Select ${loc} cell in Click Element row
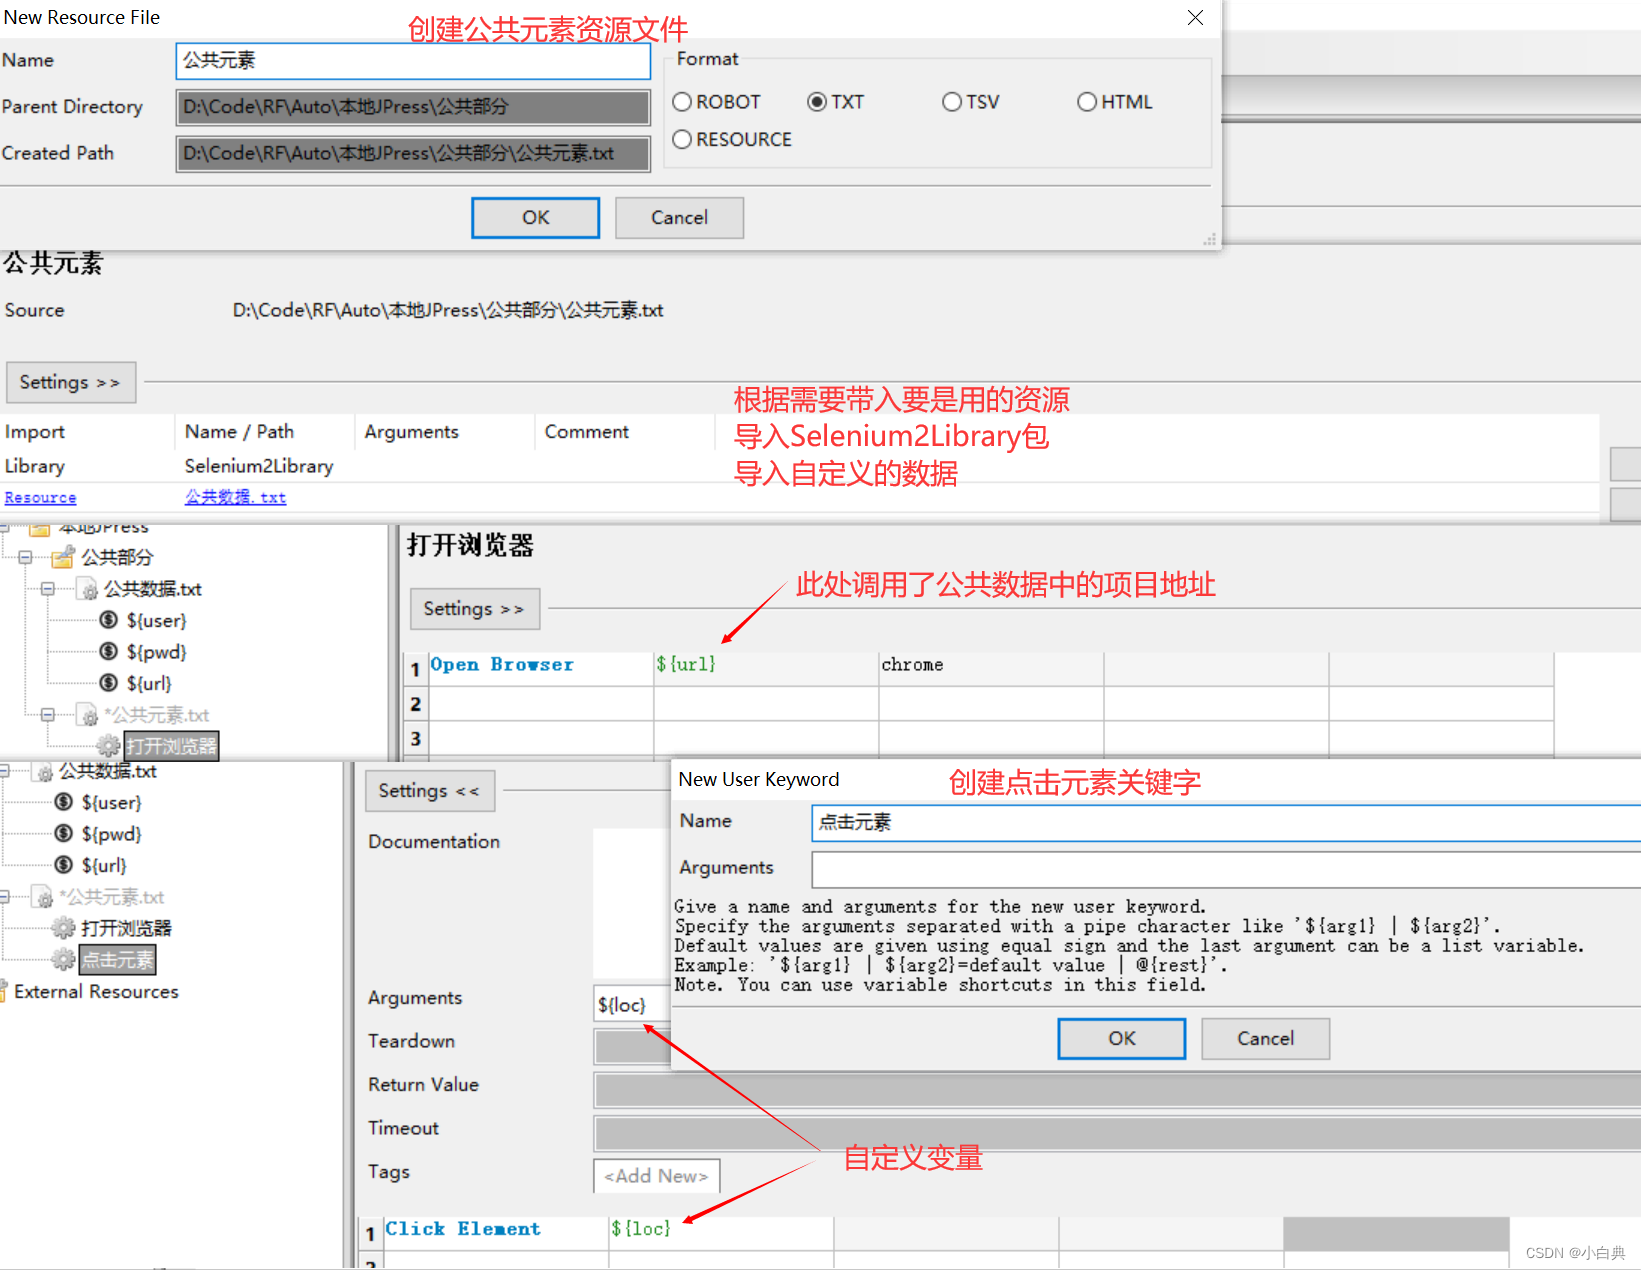1641x1270 pixels. [x=721, y=1233]
